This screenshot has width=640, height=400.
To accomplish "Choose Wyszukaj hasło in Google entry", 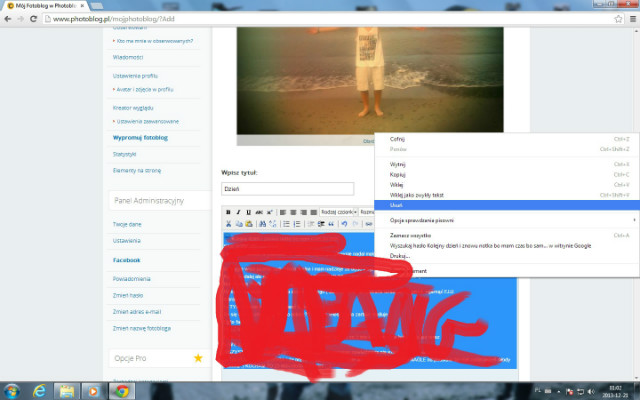I will pyautogui.click(x=507, y=246).
